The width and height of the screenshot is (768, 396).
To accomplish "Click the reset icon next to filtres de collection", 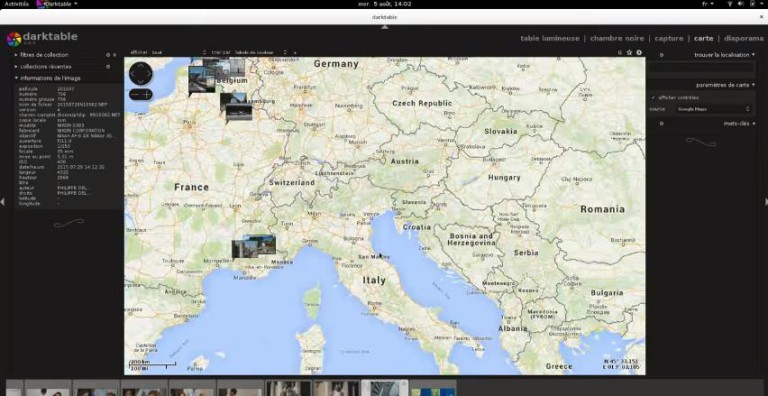I will click(x=108, y=55).
